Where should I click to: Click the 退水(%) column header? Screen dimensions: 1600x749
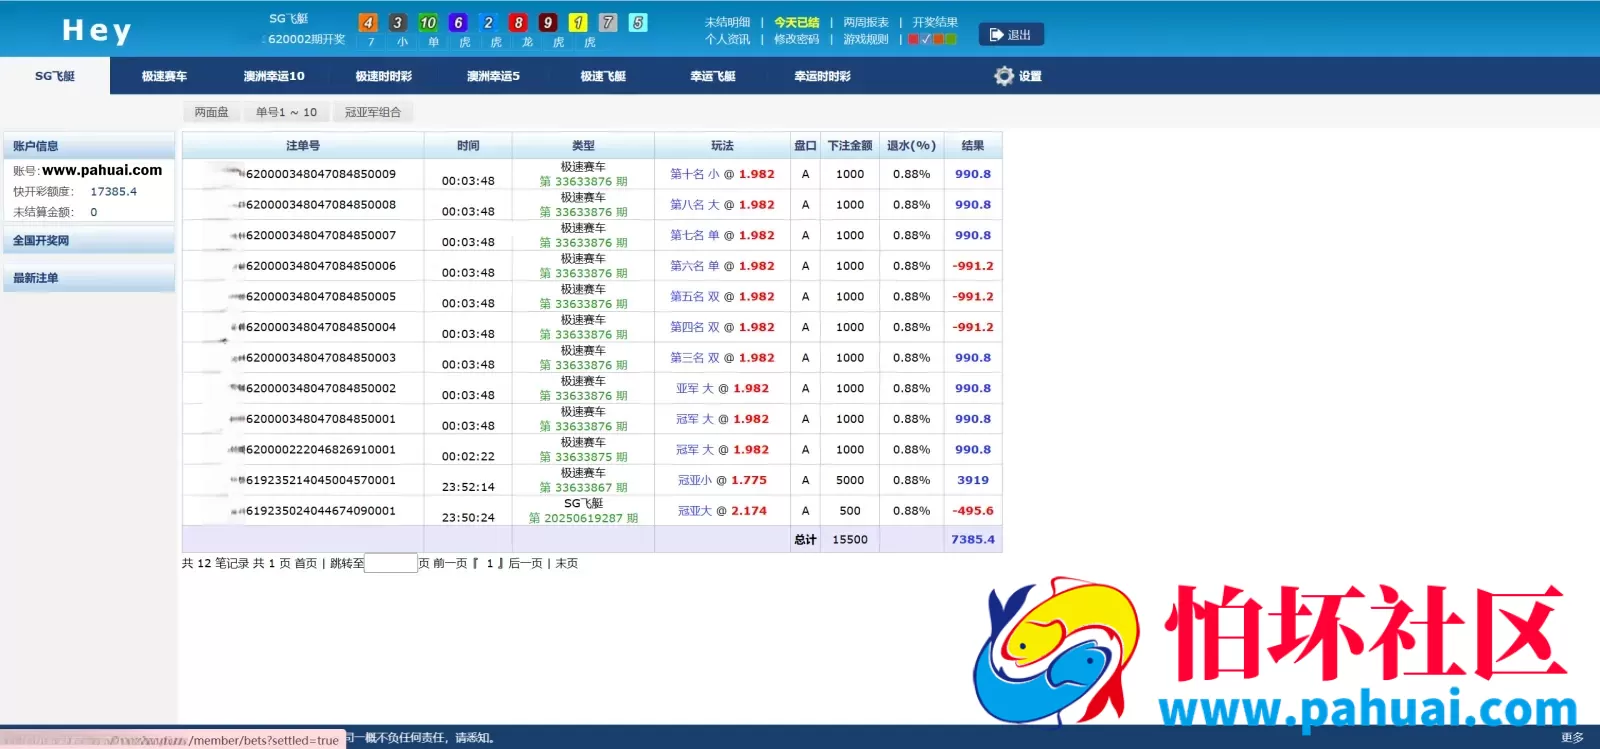pyautogui.click(x=911, y=146)
